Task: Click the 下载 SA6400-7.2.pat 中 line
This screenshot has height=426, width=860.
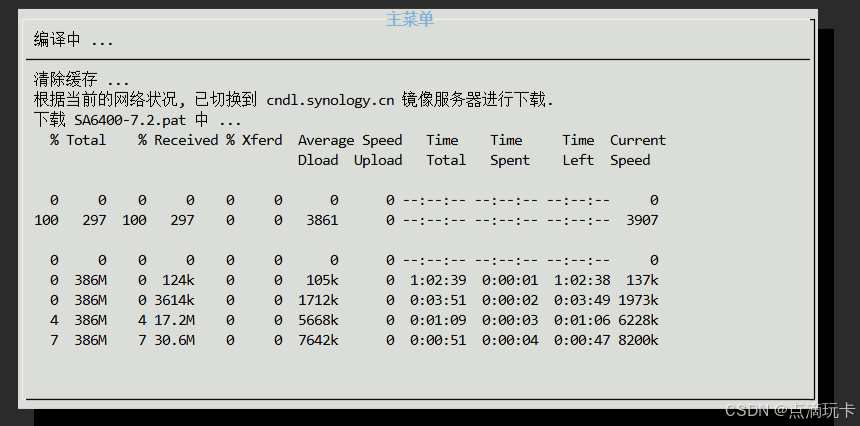Action: 137,120
